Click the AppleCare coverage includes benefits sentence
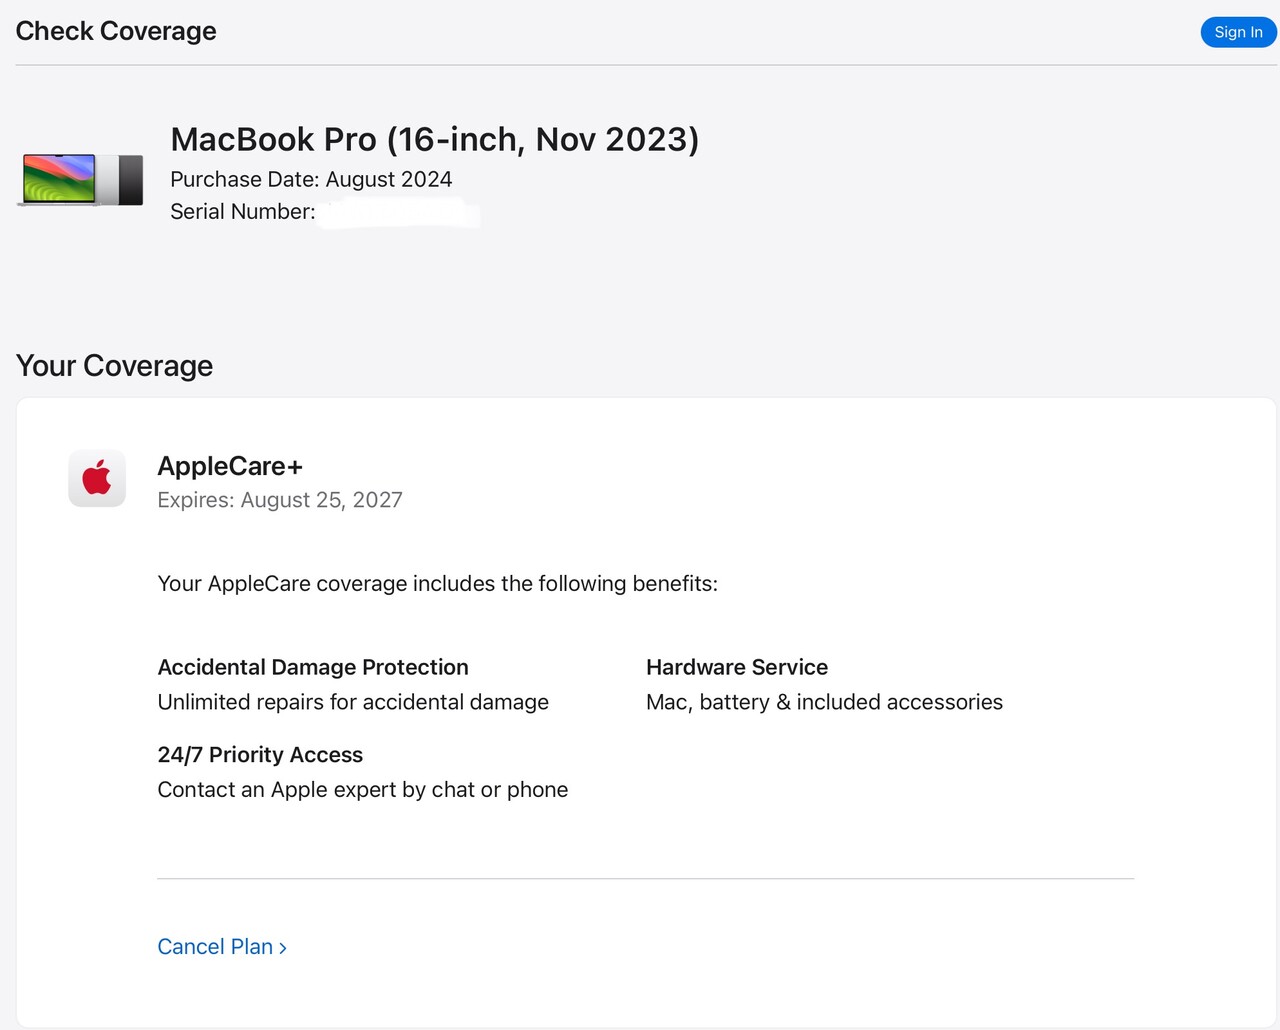 438,584
